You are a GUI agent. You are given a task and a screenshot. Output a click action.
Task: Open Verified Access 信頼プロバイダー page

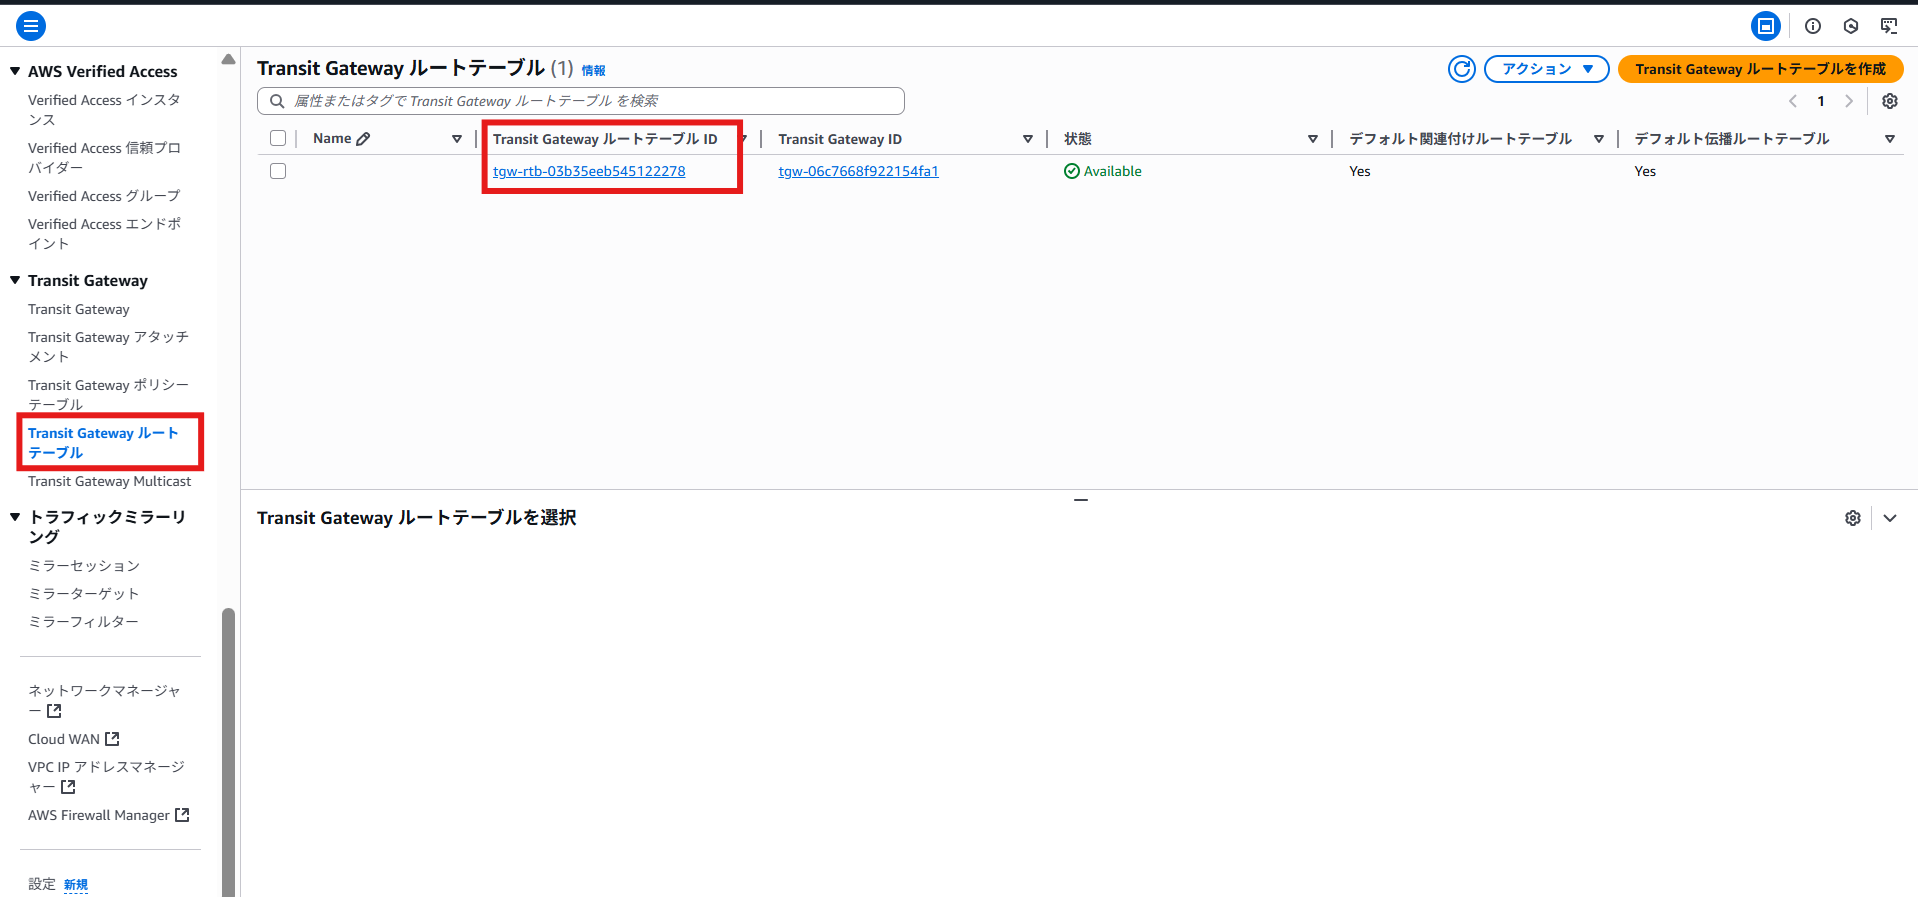pyautogui.click(x=104, y=158)
